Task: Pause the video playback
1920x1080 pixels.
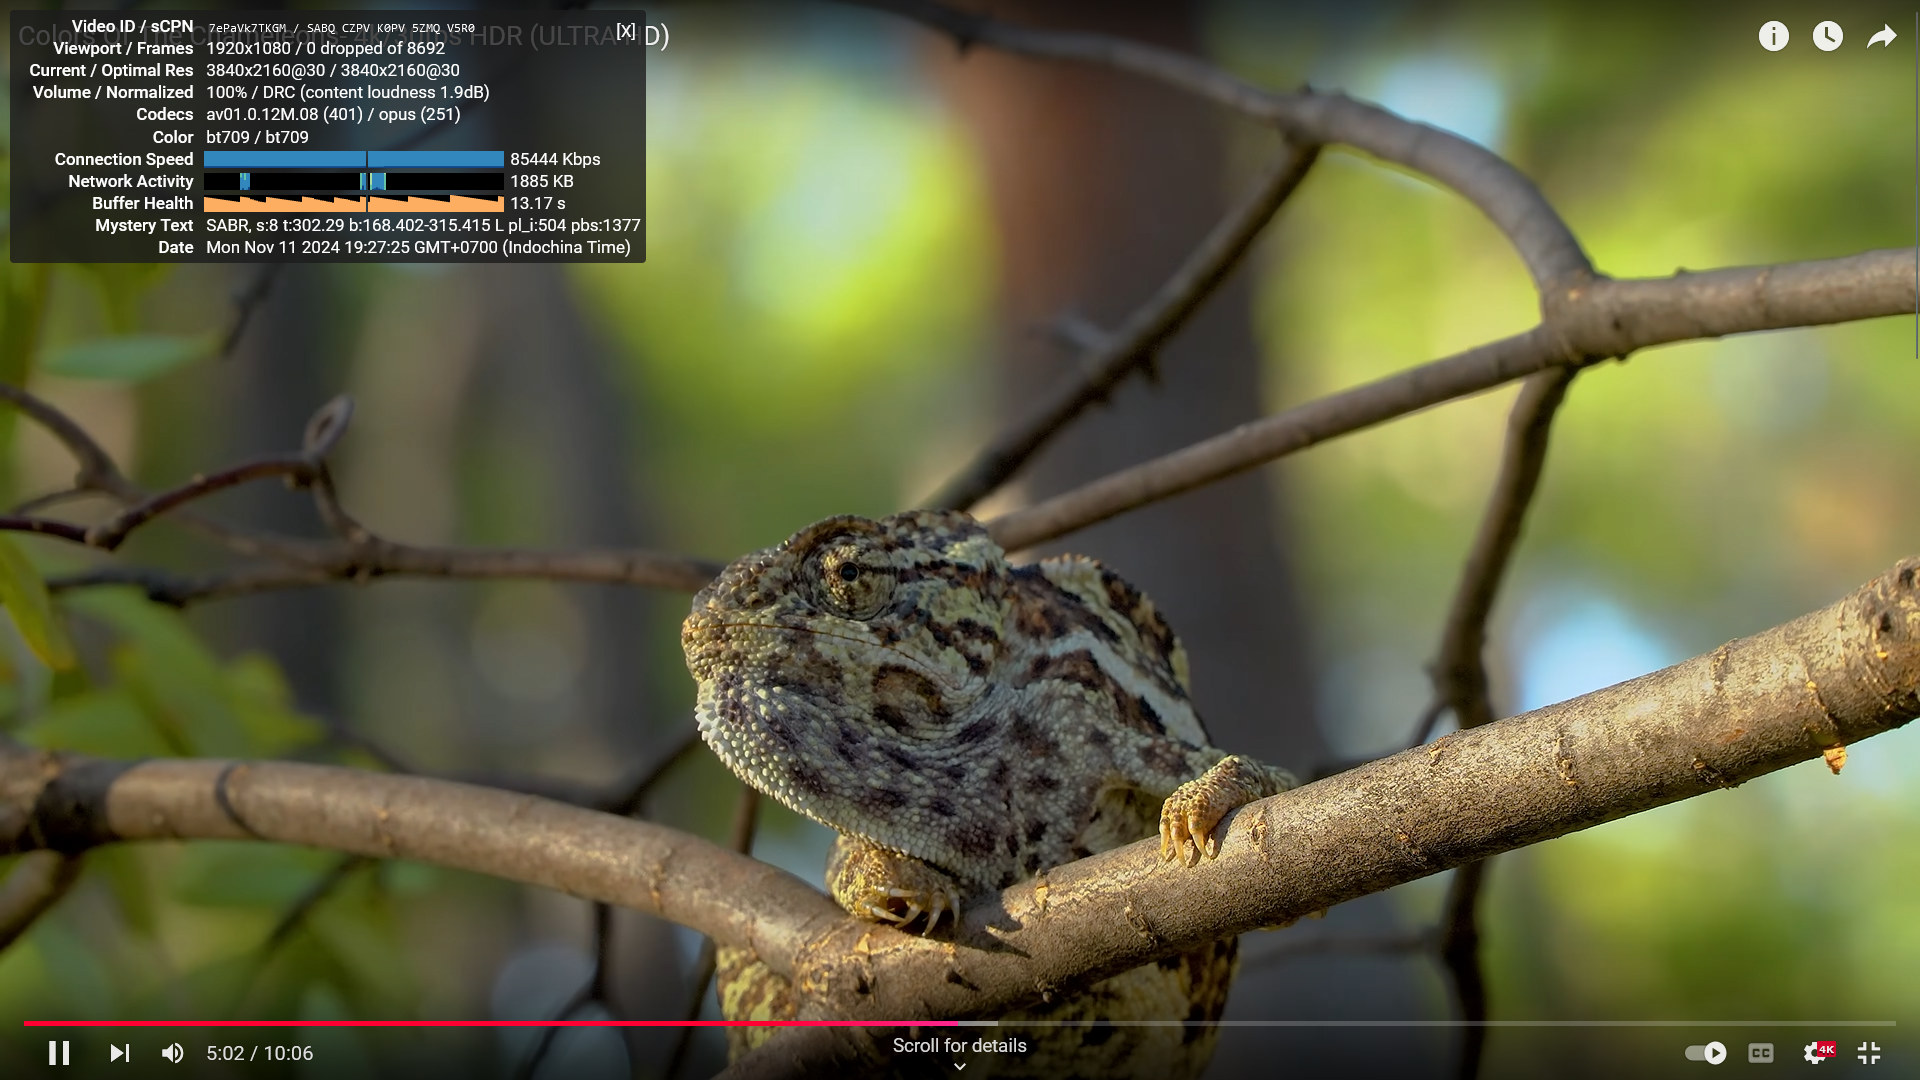Action: point(59,1053)
